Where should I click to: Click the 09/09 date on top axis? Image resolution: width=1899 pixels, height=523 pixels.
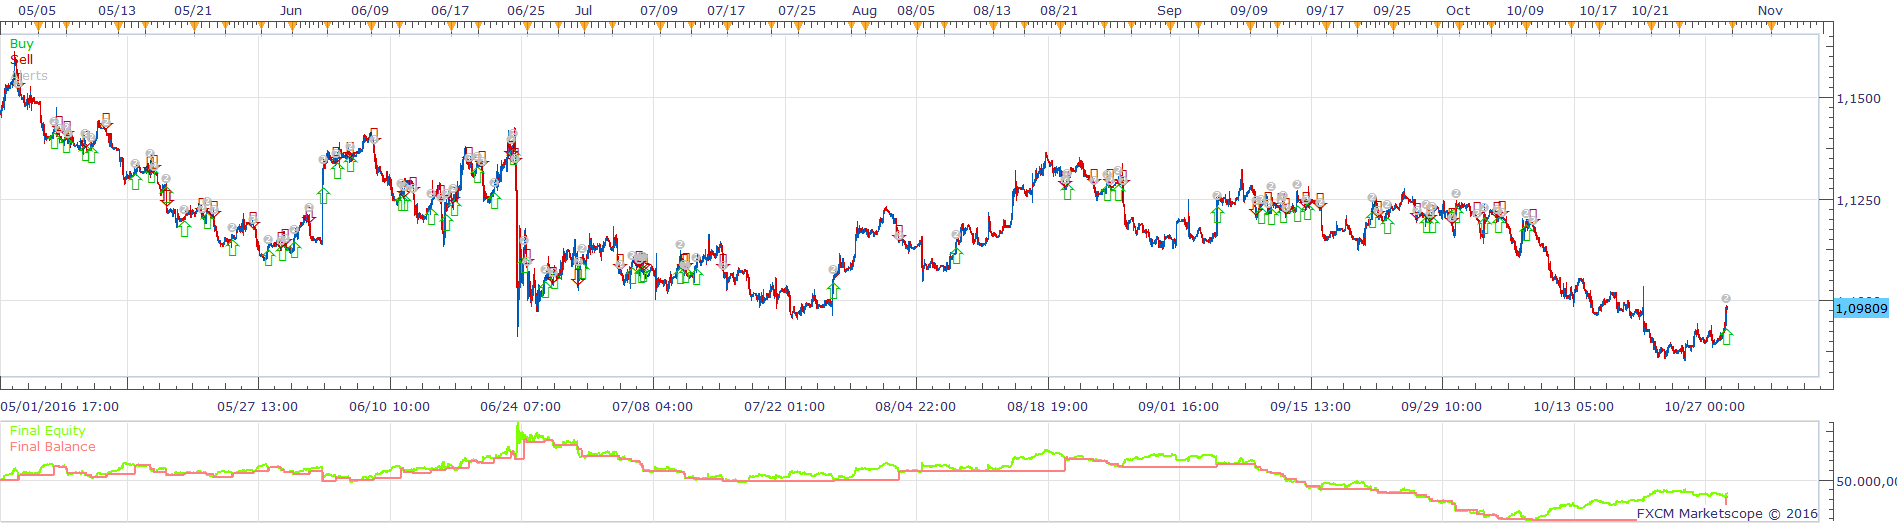point(1249,11)
